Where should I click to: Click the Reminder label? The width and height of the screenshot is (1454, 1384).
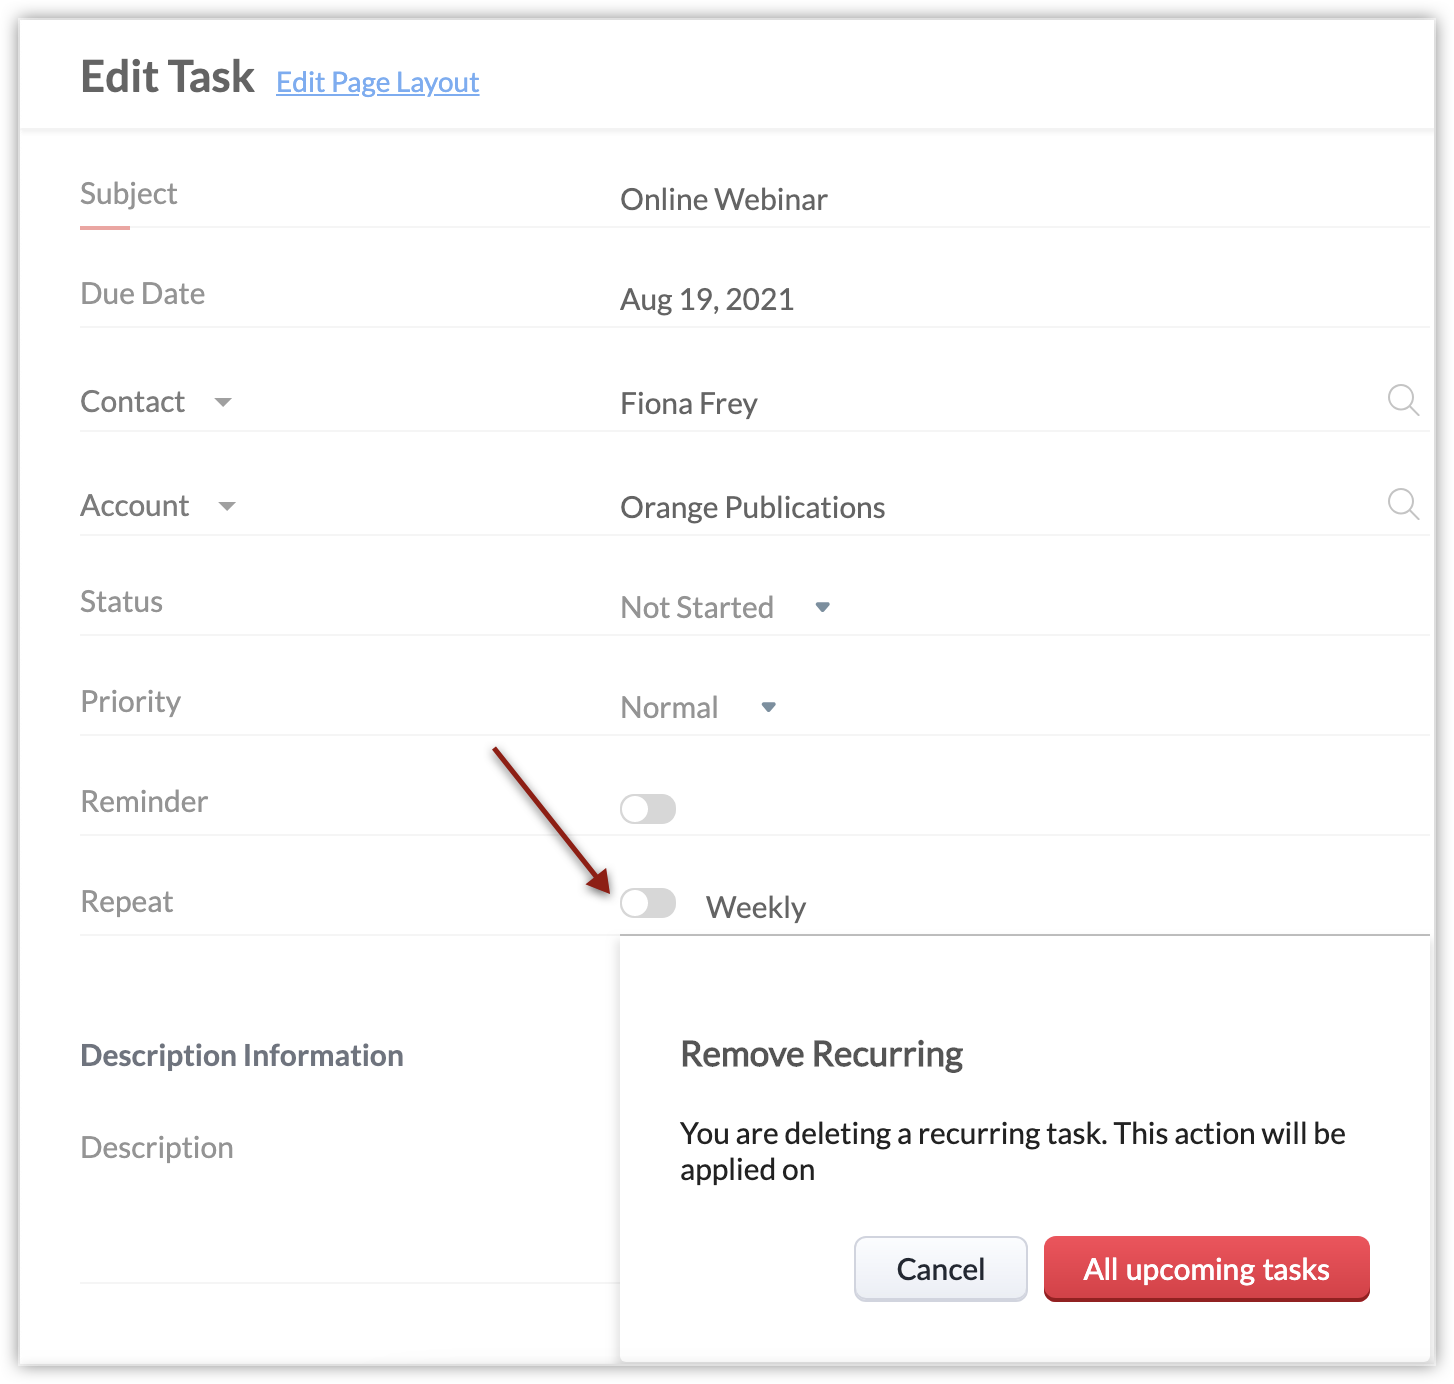(144, 801)
